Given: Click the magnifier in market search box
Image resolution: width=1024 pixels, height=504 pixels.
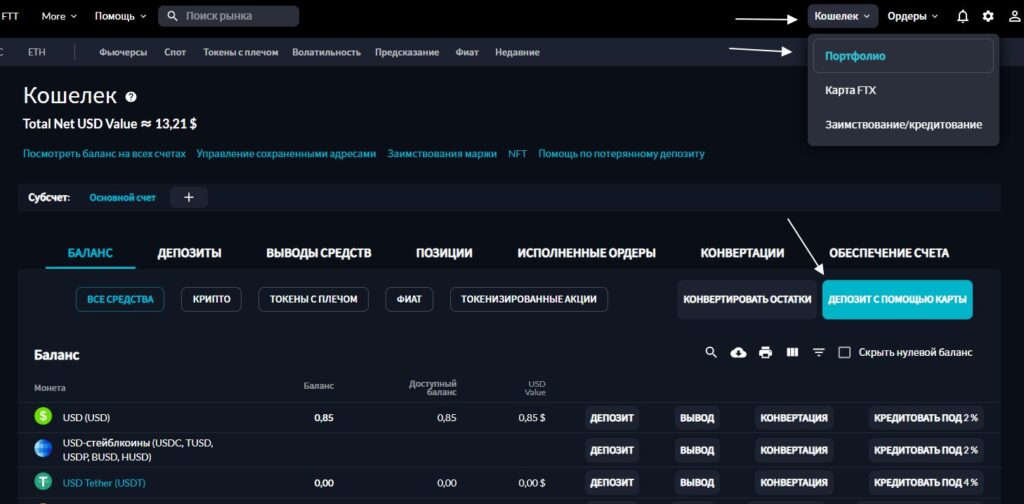Looking at the screenshot, I should point(172,16).
